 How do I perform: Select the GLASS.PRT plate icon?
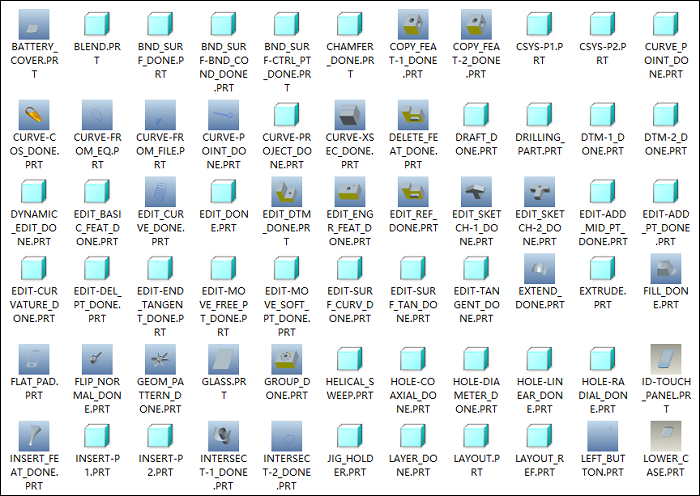(x=224, y=359)
